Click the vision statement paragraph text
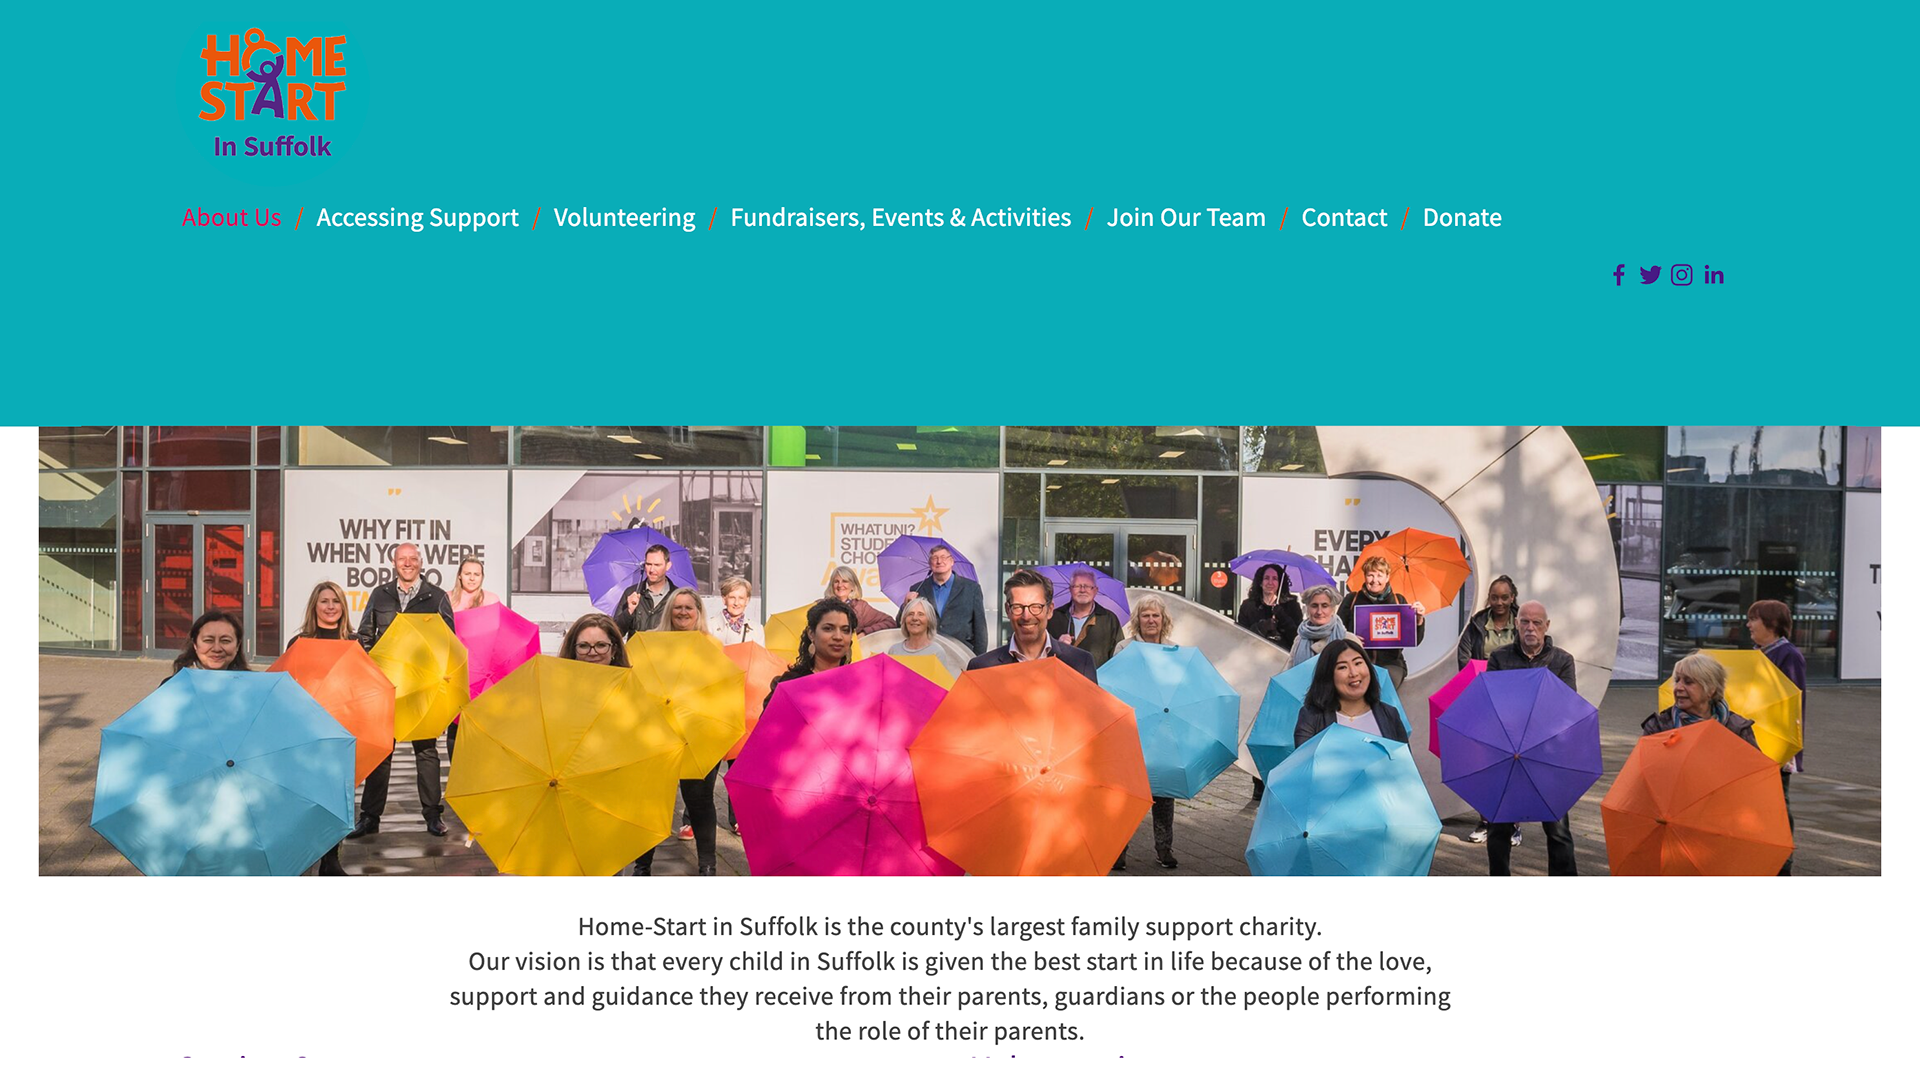 pyautogui.click(x=950, y=996)
